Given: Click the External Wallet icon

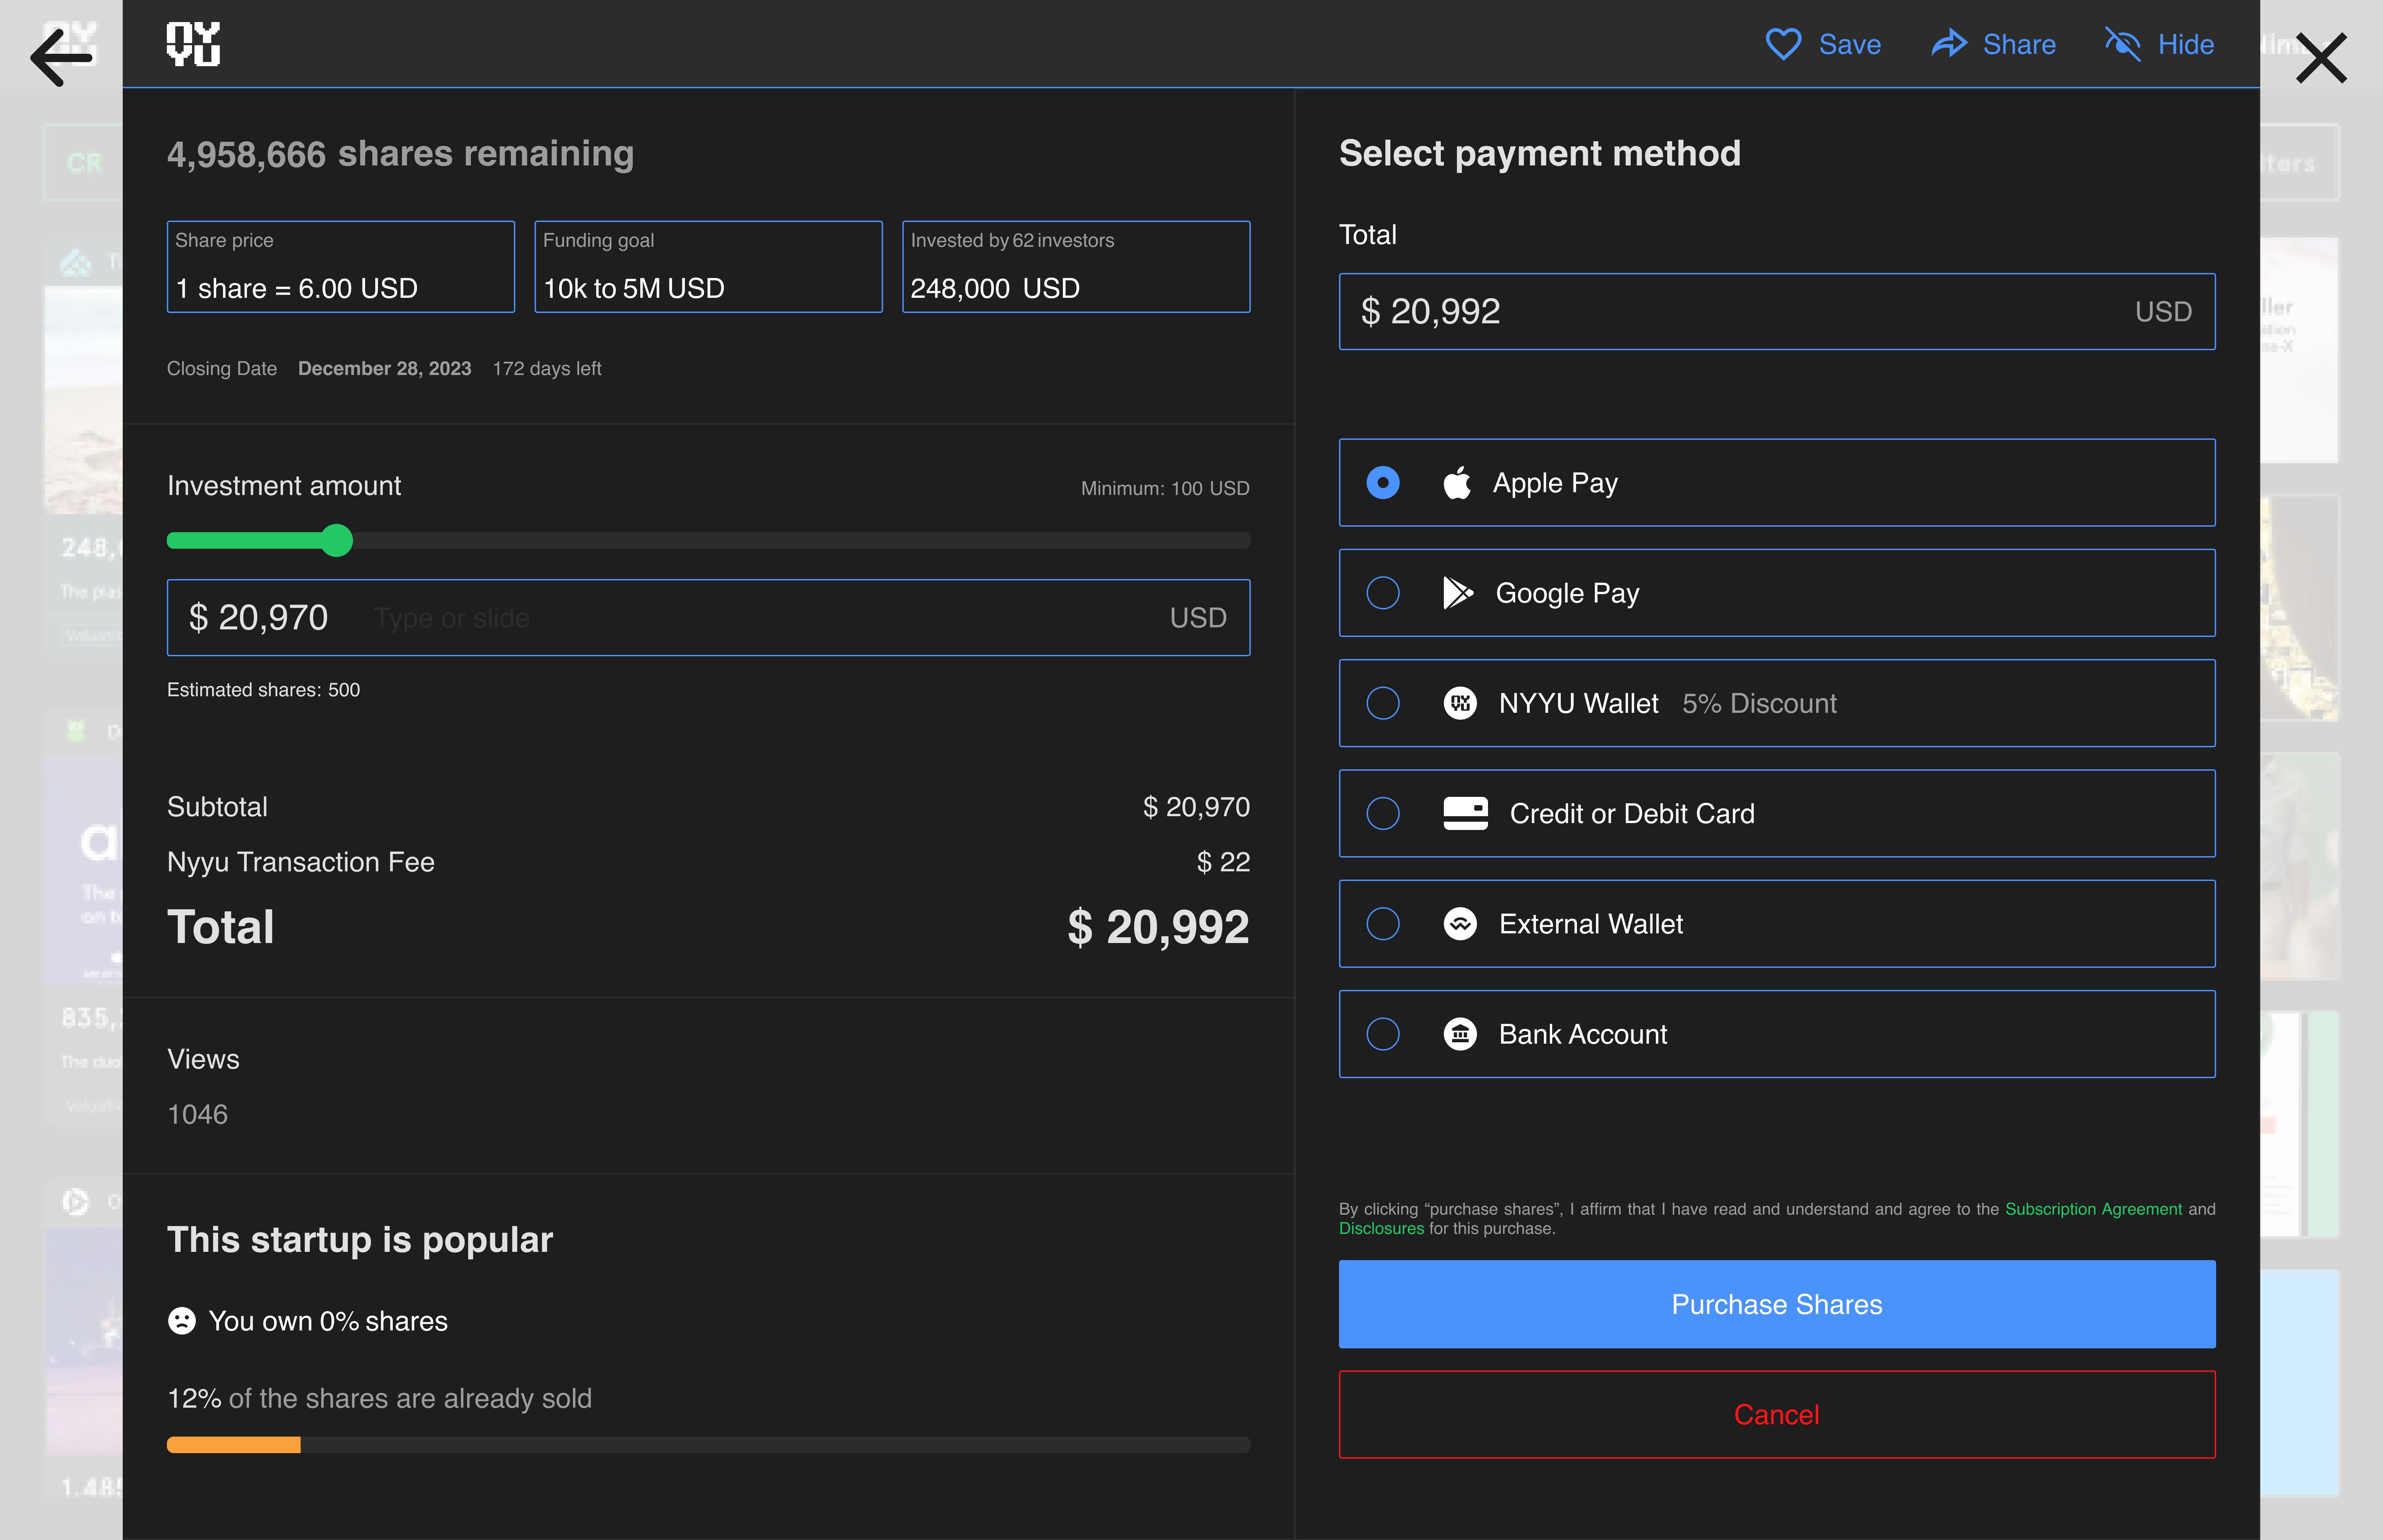Looking at the screenshot, I should (1460, 924).
